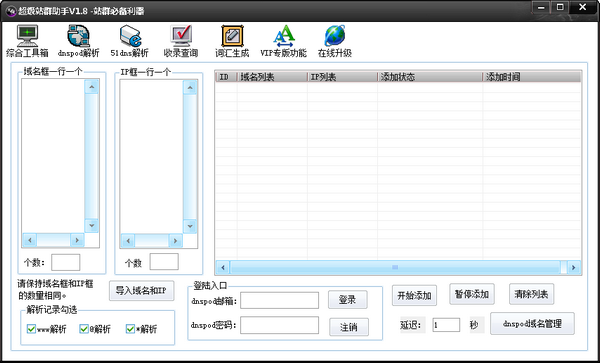Maximize the 超级站群助手 window

[x=560, y=8]
